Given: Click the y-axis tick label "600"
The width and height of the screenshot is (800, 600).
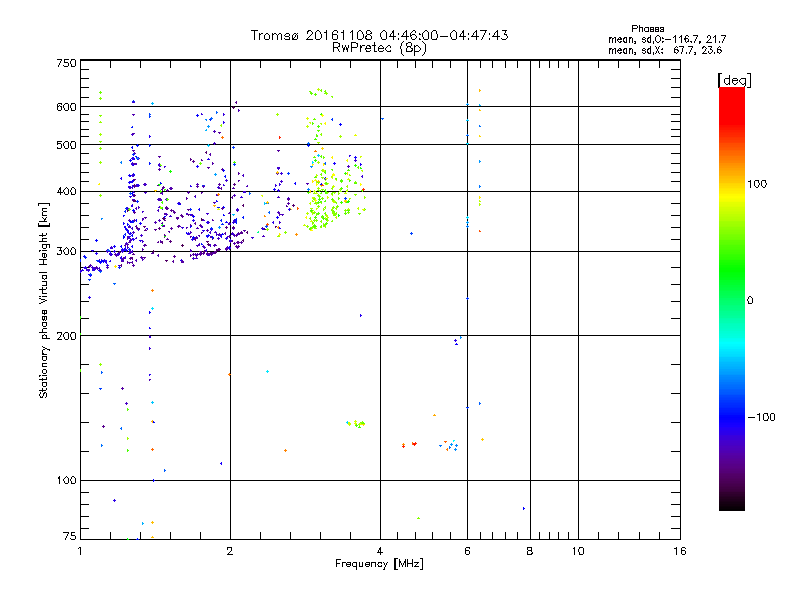Looking at the screenshot, I should tap(66, 107).
